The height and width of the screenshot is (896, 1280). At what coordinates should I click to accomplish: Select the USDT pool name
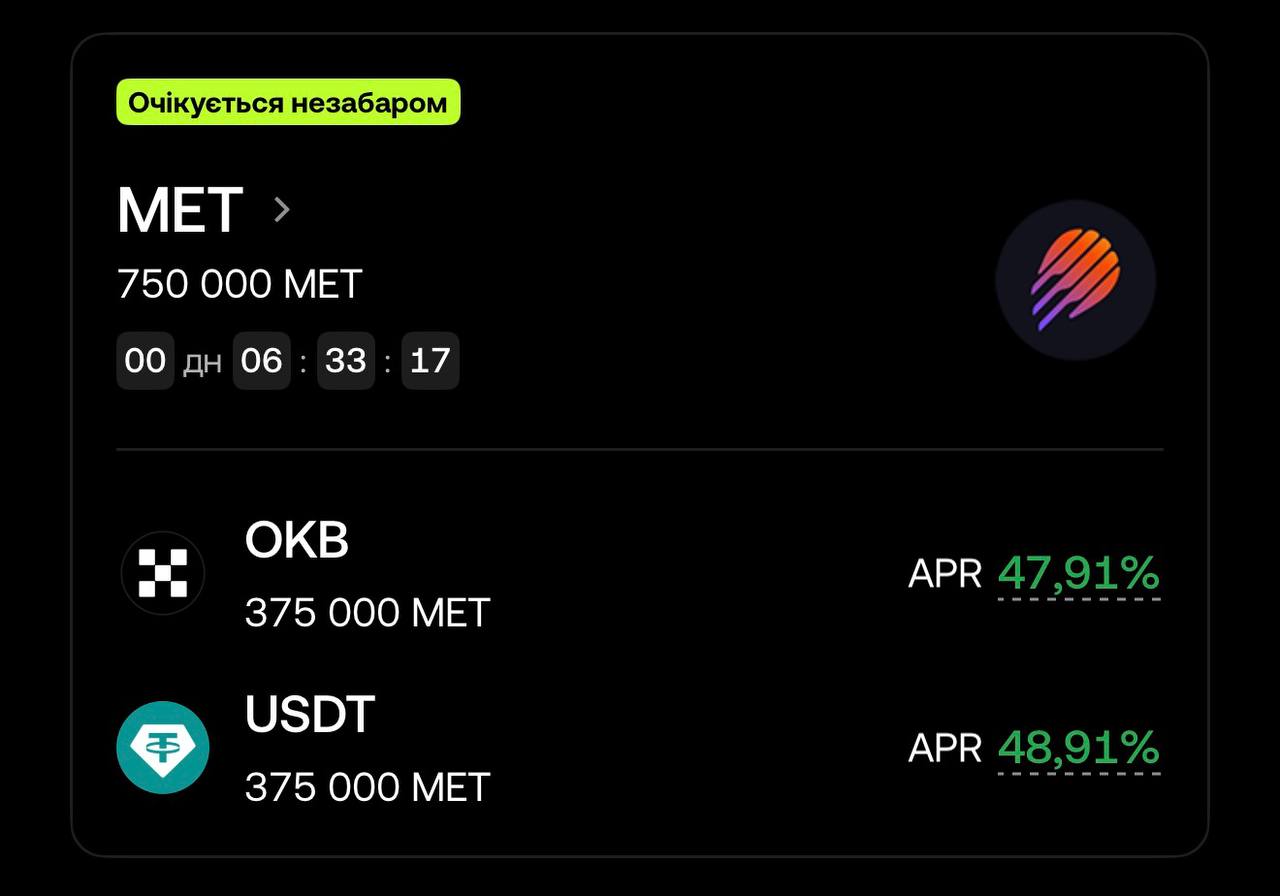pos(310,714)
